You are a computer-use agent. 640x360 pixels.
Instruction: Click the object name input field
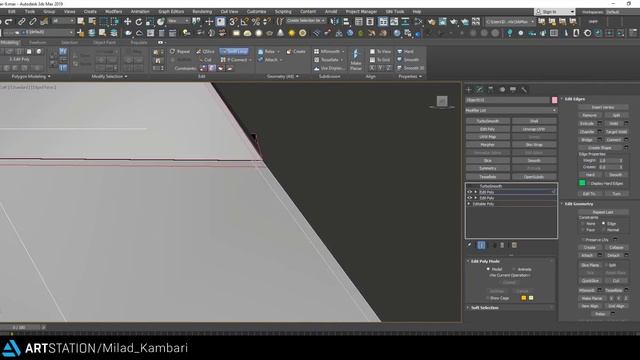[x=507, y=100]
